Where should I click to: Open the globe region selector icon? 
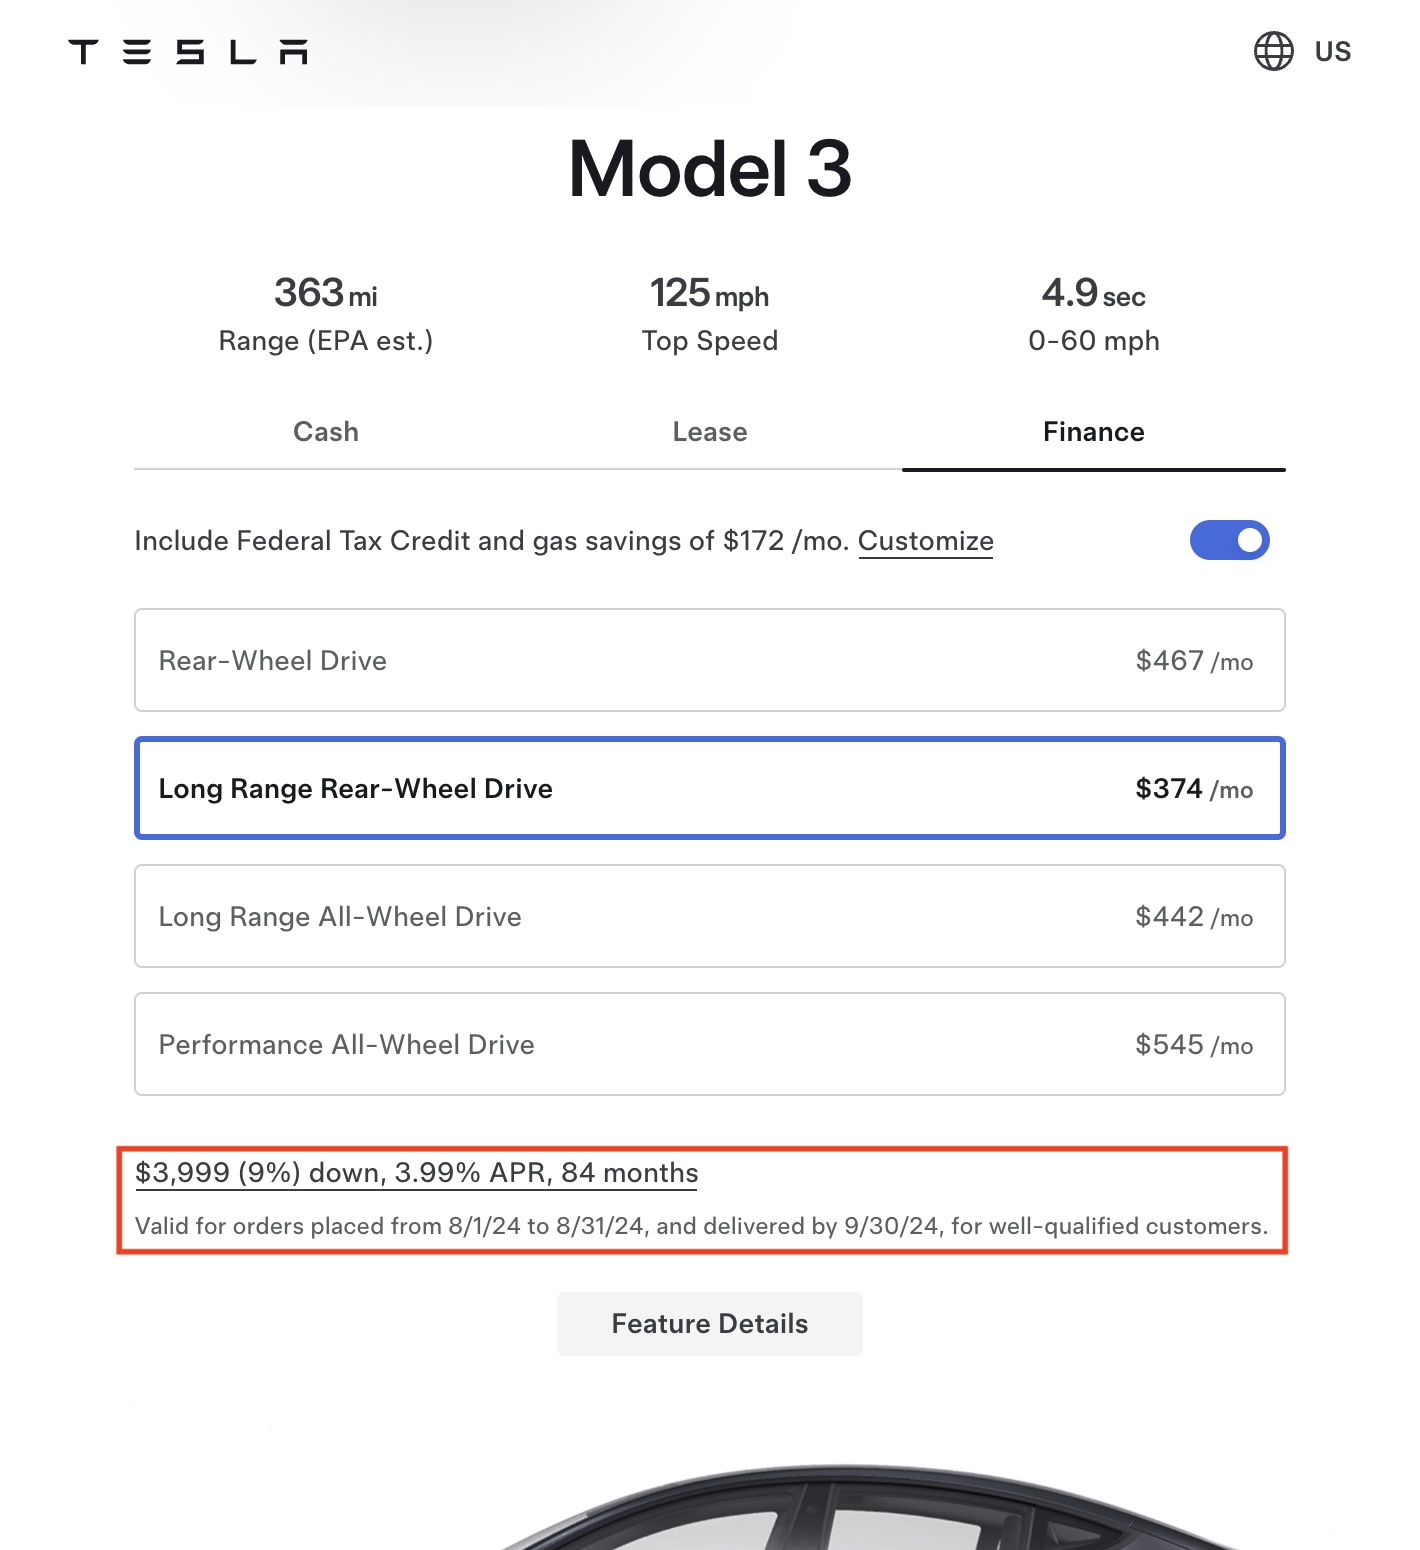[1273, 51]
